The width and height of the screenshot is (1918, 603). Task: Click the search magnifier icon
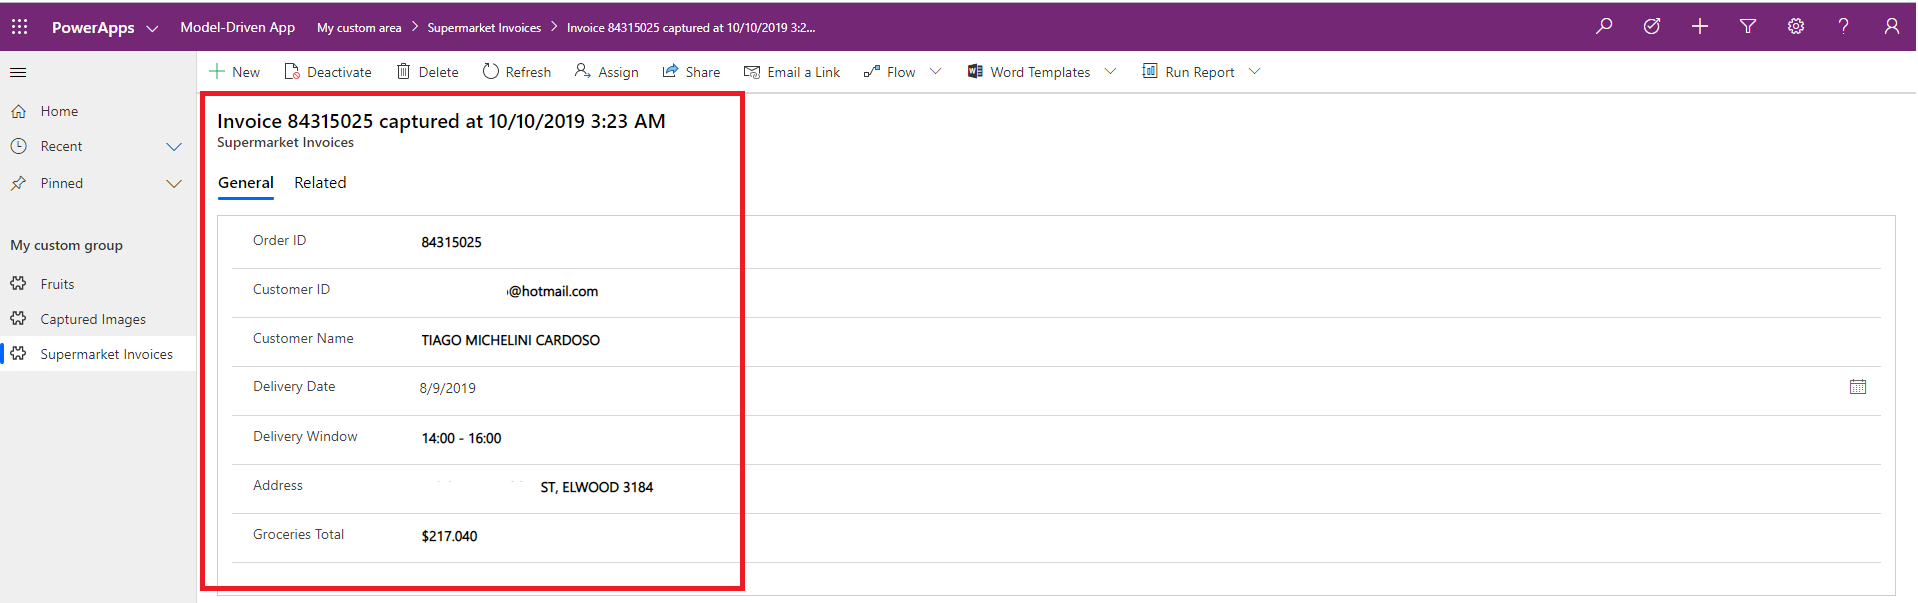click(x=1604, y=27)
